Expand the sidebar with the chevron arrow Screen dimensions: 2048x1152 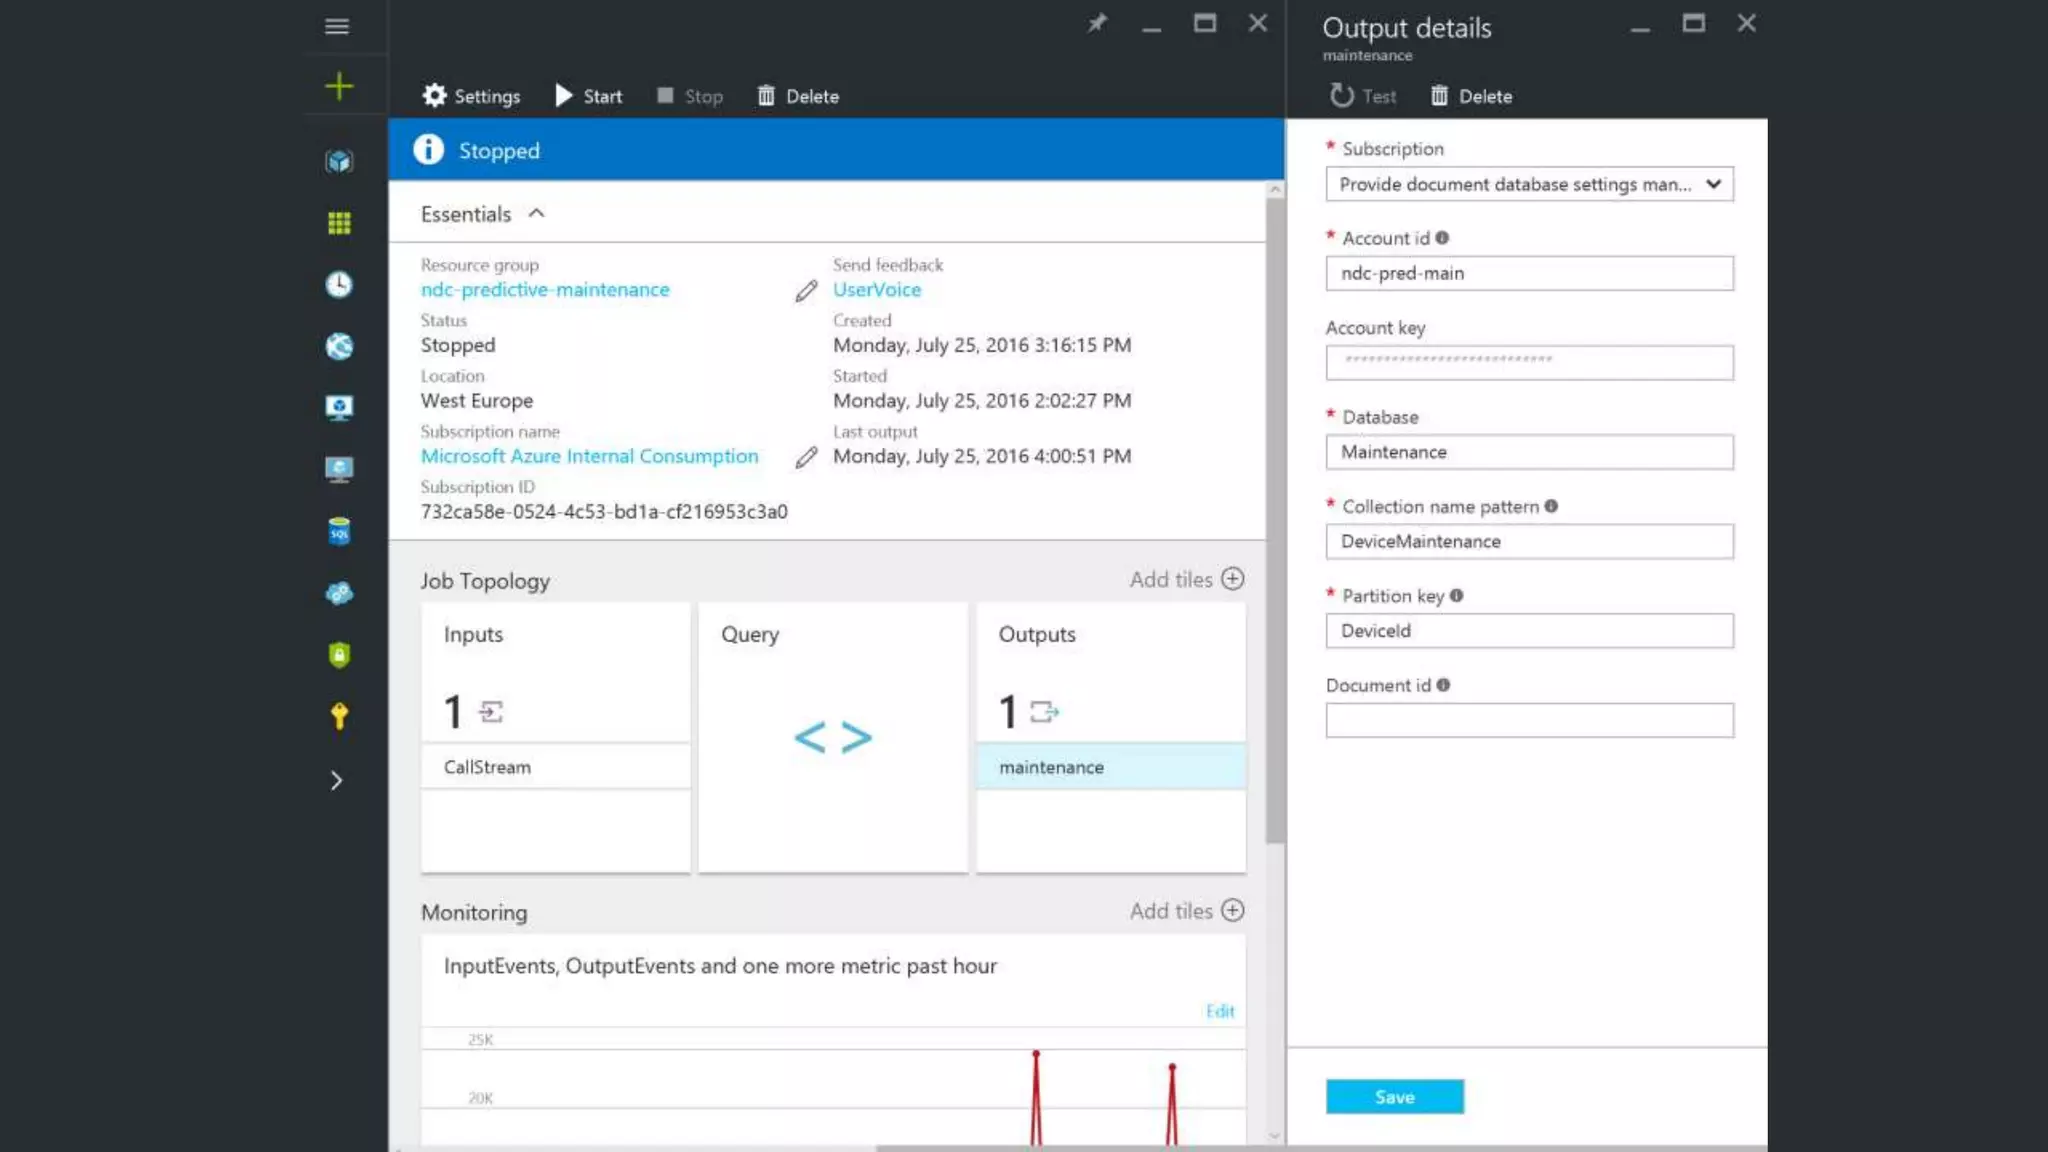click(337, 781)
